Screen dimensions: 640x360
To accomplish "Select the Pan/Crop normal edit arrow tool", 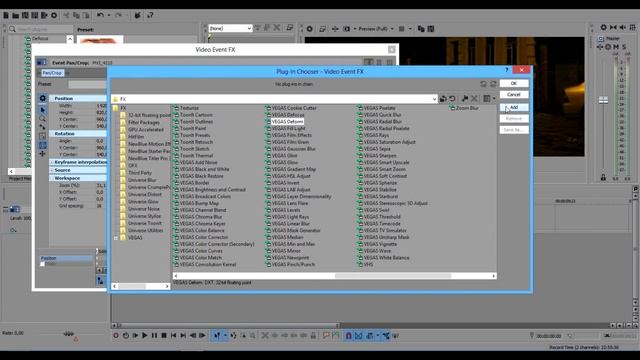I will click(42, 110).
